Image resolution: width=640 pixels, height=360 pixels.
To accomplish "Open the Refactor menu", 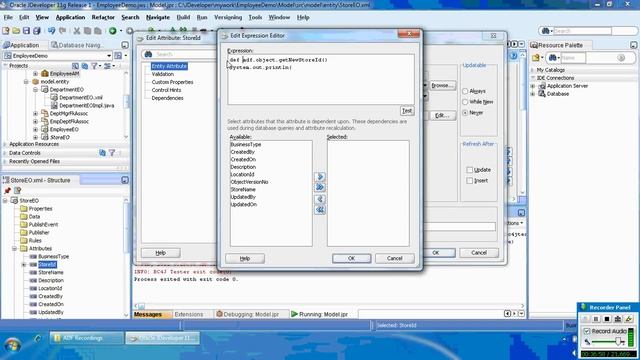I will click(x=103, y=18).
